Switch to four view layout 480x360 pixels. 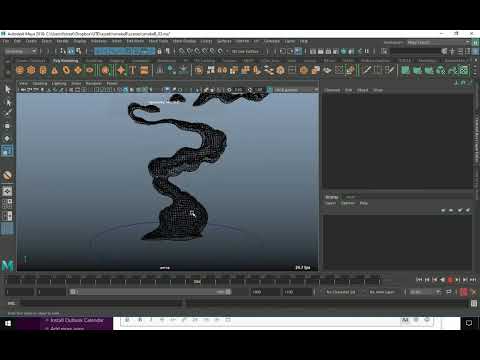[8, 203]
